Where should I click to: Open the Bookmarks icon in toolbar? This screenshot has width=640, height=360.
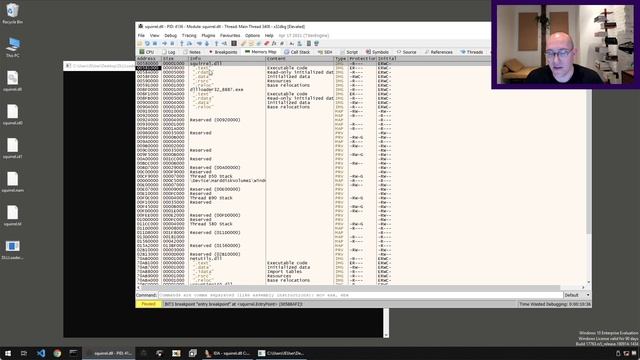(x=266, y=43)
